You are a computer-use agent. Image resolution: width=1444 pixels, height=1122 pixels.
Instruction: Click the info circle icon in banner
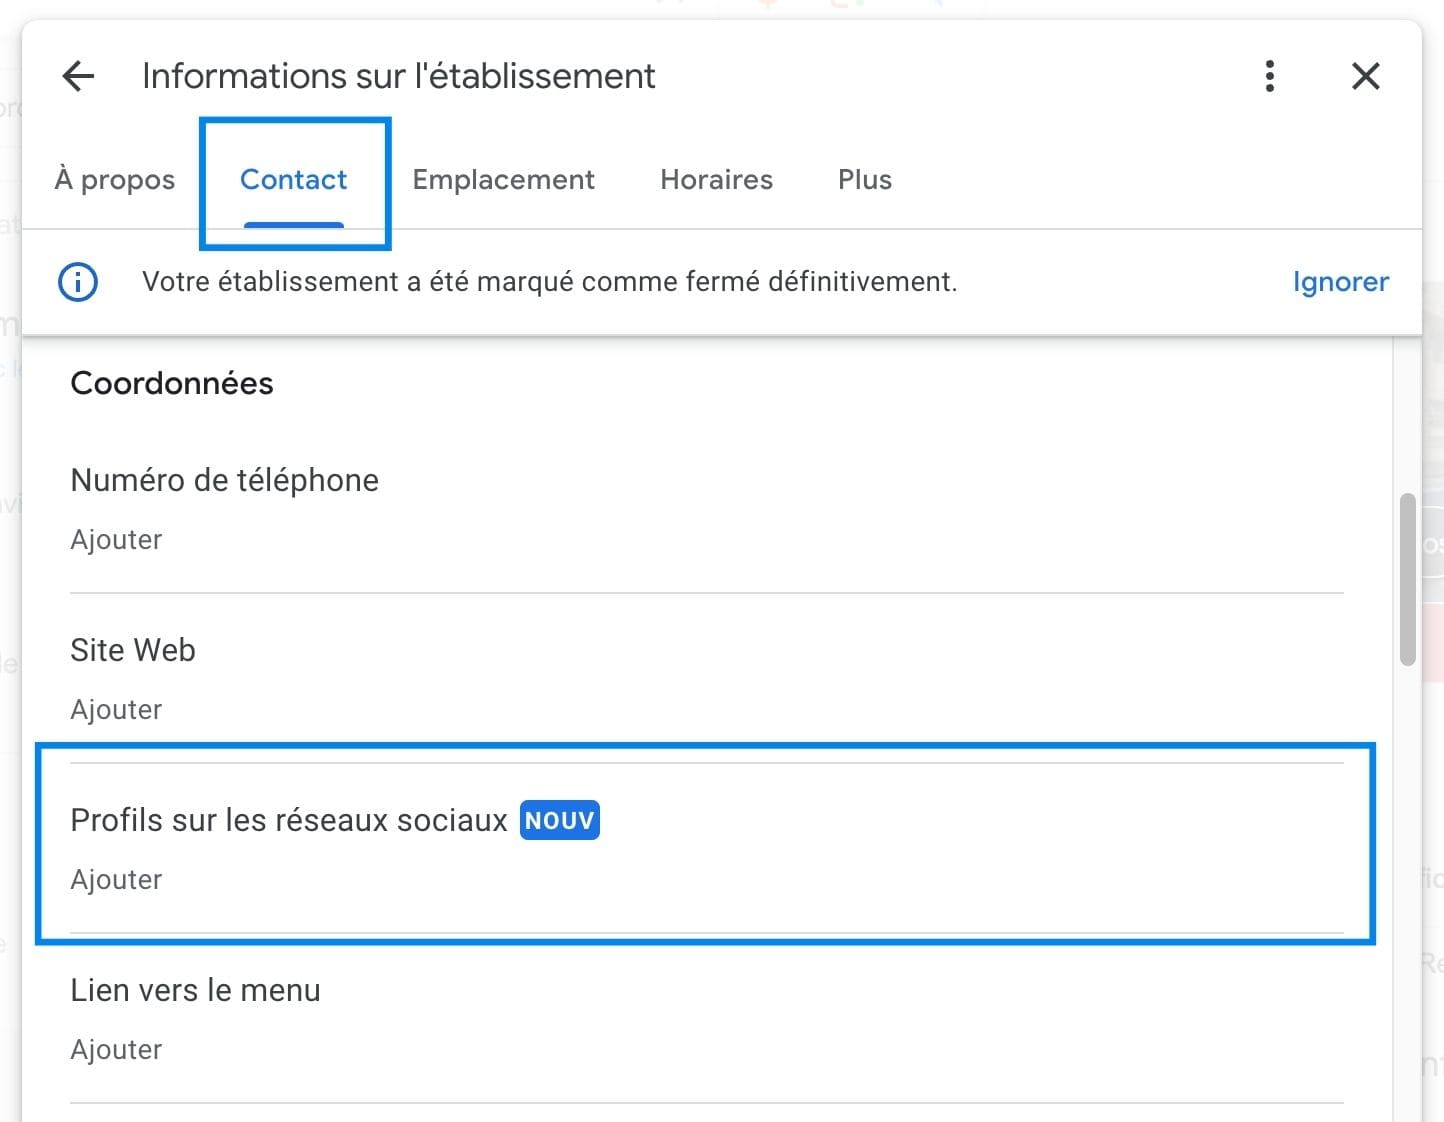point(78,282)
